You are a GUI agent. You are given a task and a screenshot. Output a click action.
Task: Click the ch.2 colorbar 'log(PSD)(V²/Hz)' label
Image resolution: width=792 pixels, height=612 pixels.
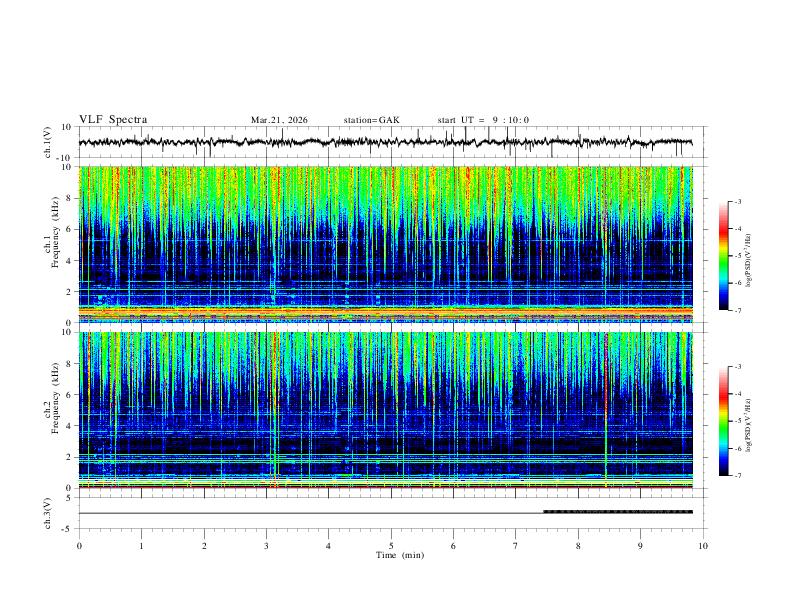pos(749,426)
